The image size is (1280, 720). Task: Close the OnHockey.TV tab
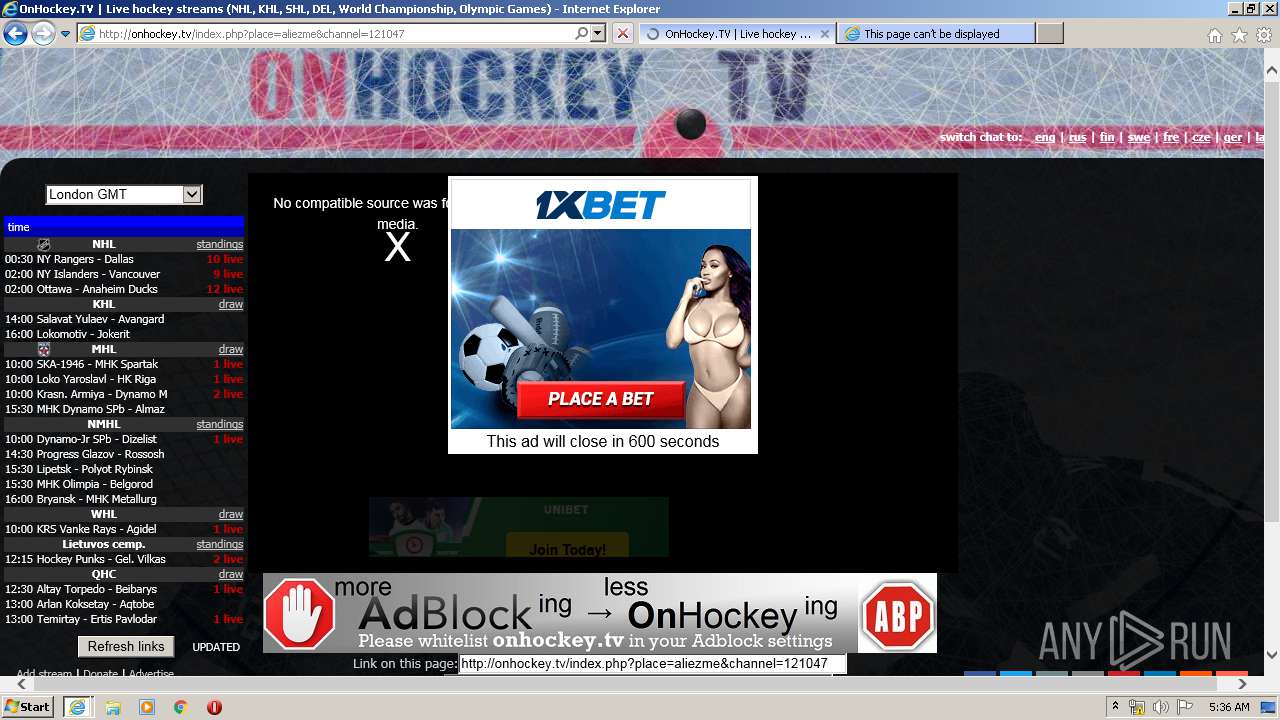tap(825, 33)
